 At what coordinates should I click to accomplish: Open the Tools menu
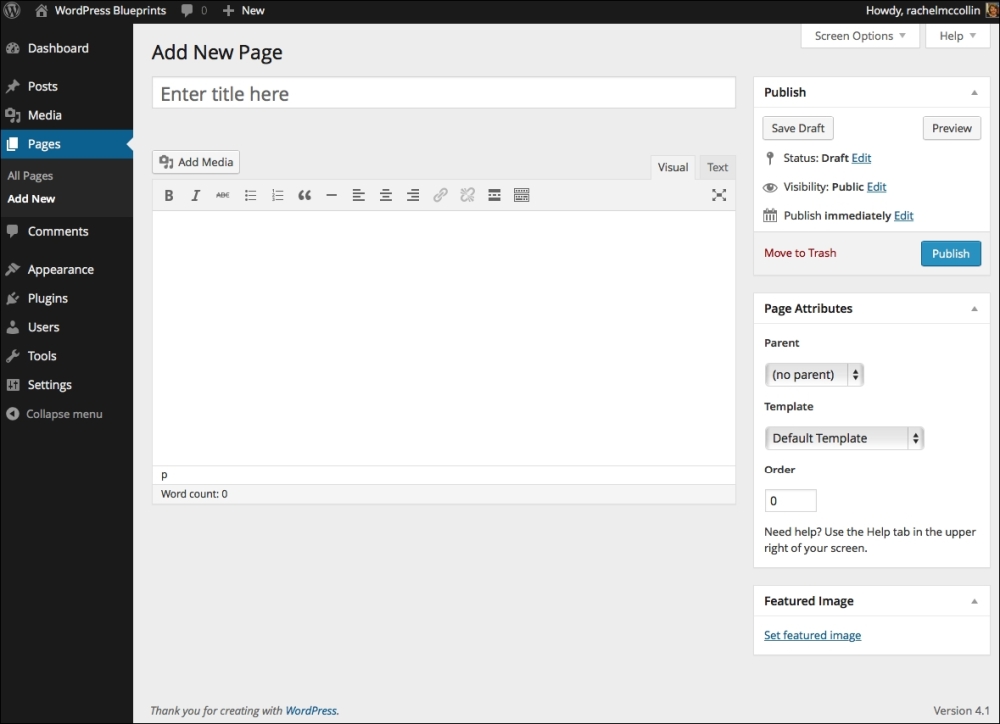coord(66,356)
